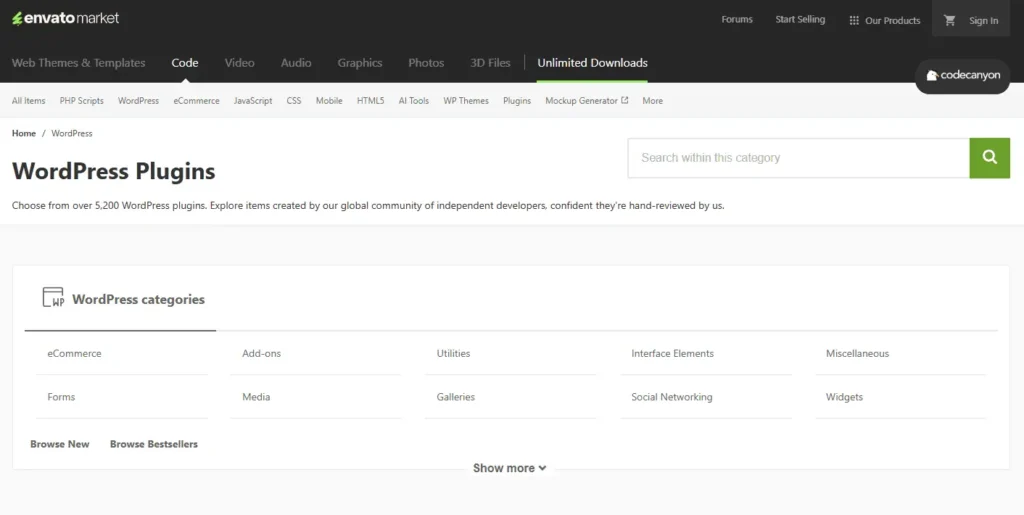Click the Sign In button

[984, 20]
